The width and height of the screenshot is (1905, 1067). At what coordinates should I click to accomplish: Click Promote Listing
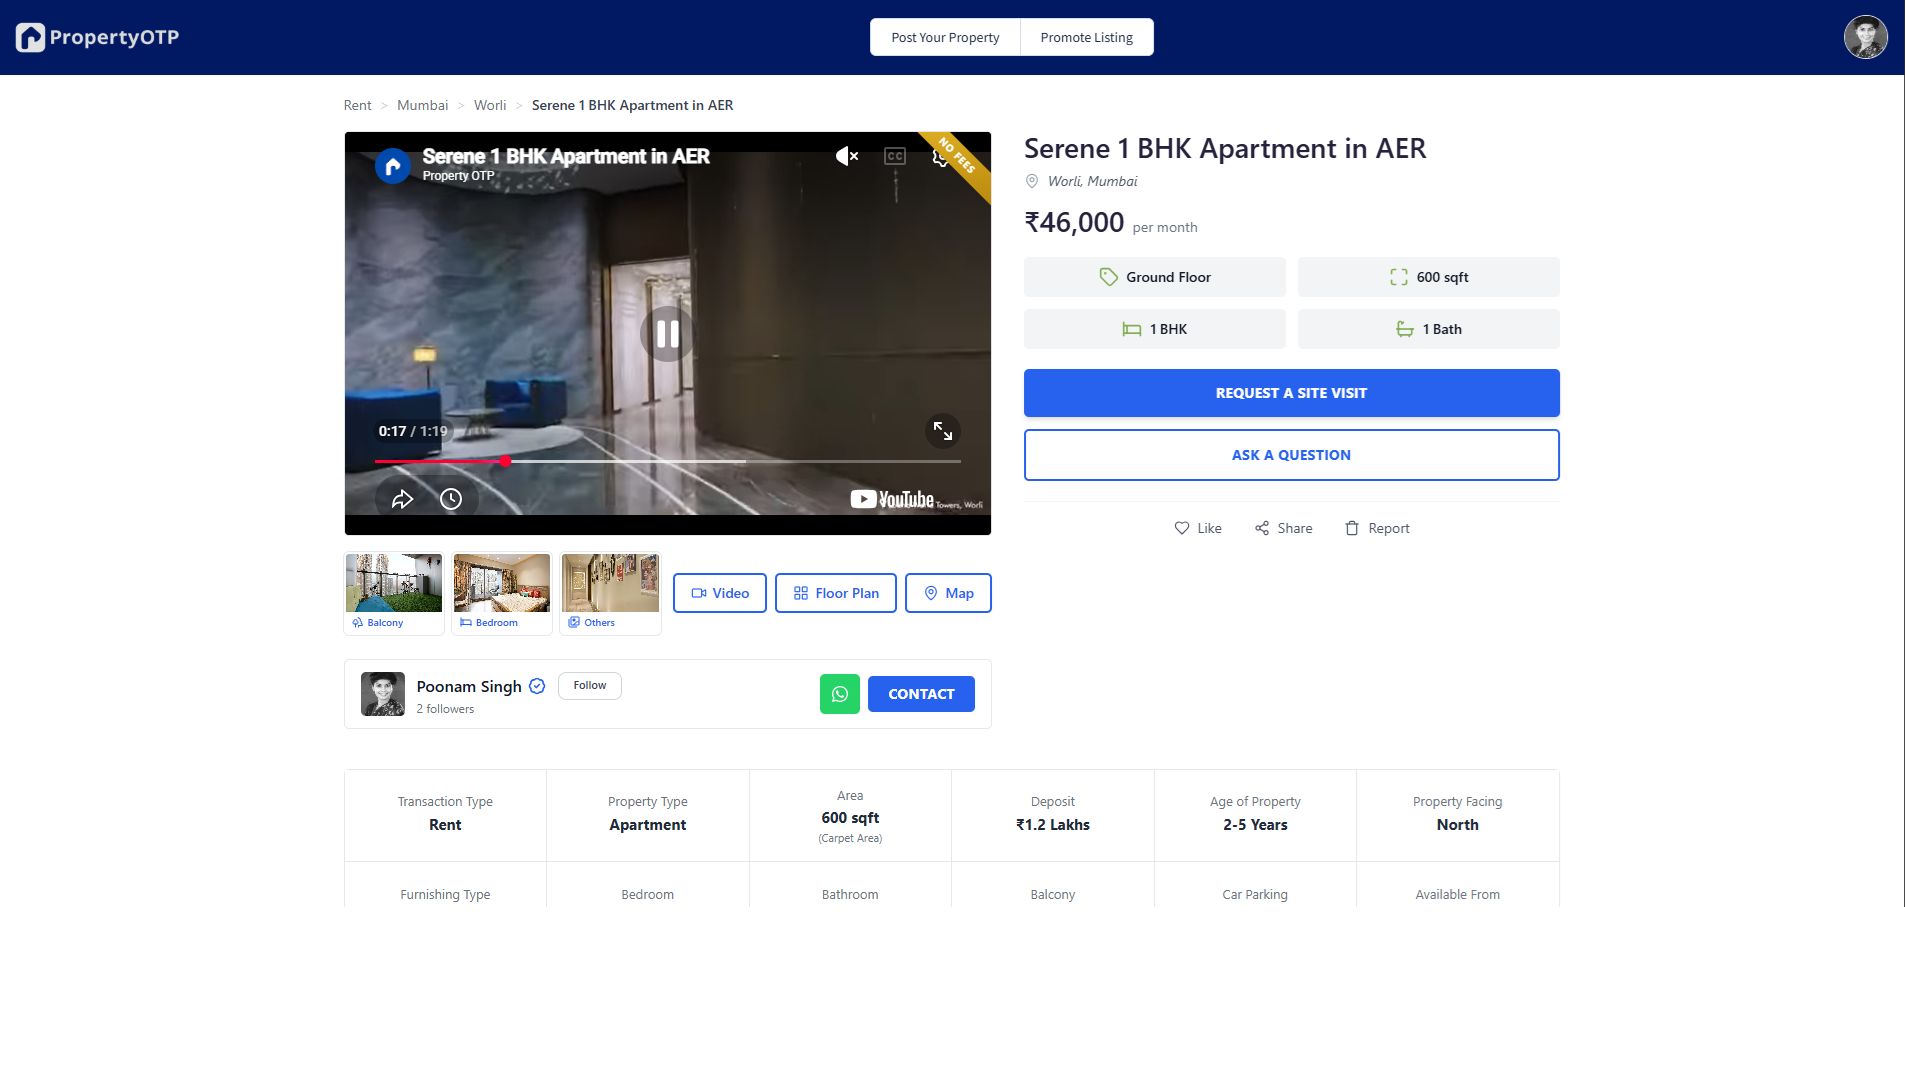click(1087, 37)
